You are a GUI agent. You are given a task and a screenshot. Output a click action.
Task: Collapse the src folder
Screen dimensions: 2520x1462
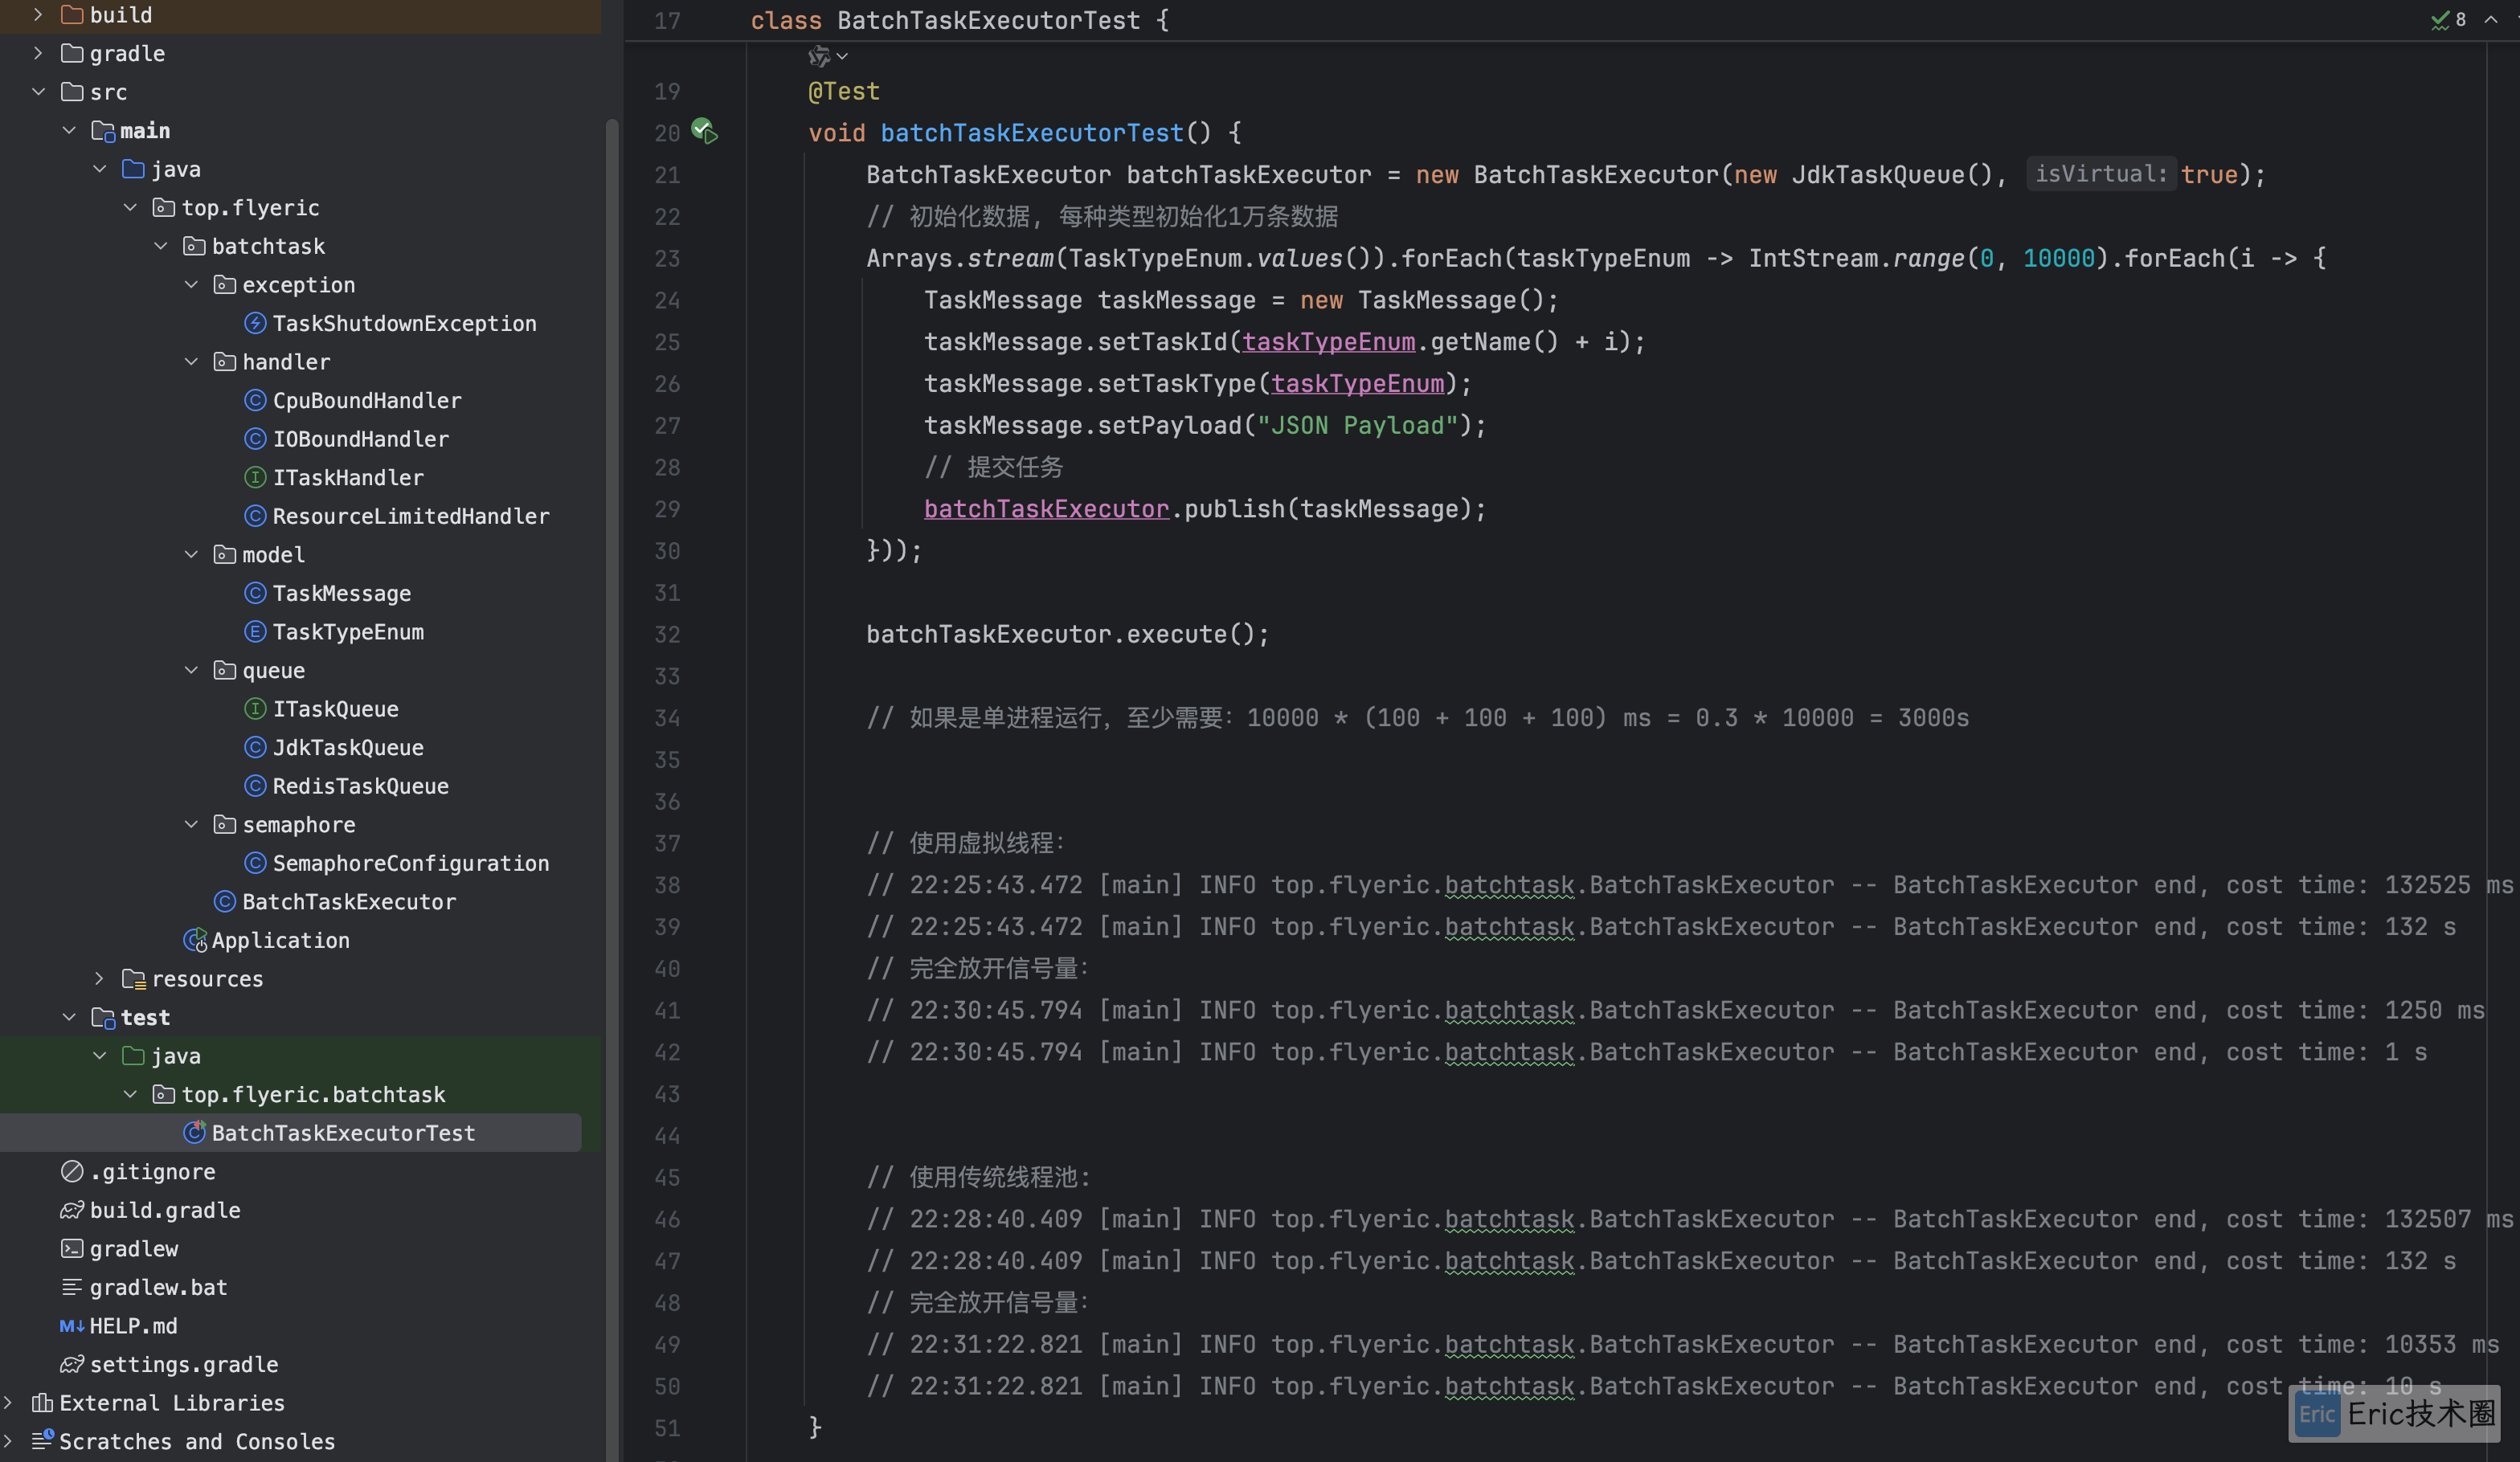(38, 91)
